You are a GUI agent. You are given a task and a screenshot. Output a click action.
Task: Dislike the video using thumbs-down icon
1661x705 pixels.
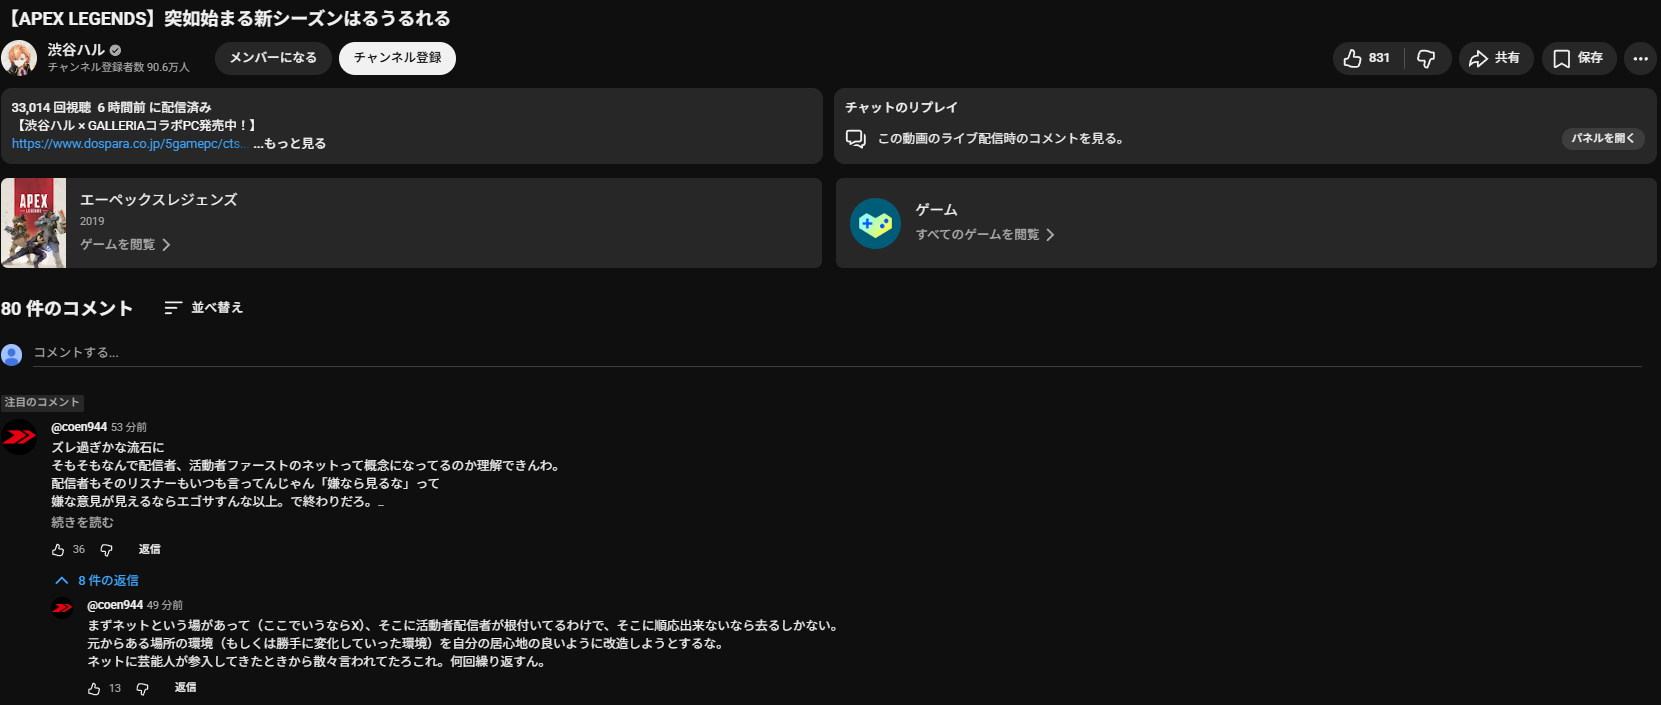pos(1426,59)
